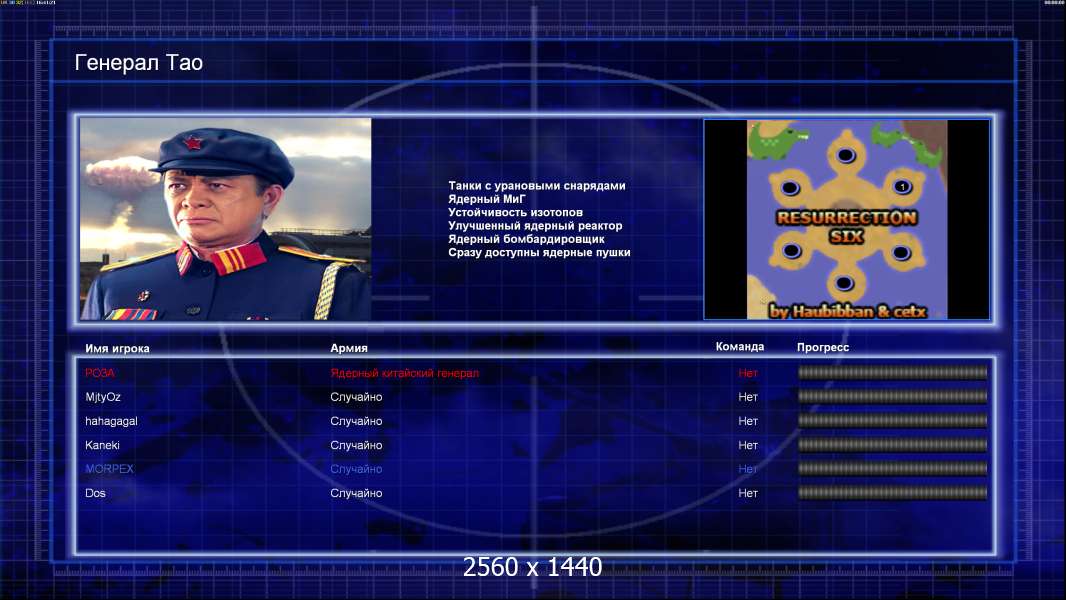The image size is (1066, 600).
Task: Click the progress bar for hahagagal
Action: coord(893,421)
